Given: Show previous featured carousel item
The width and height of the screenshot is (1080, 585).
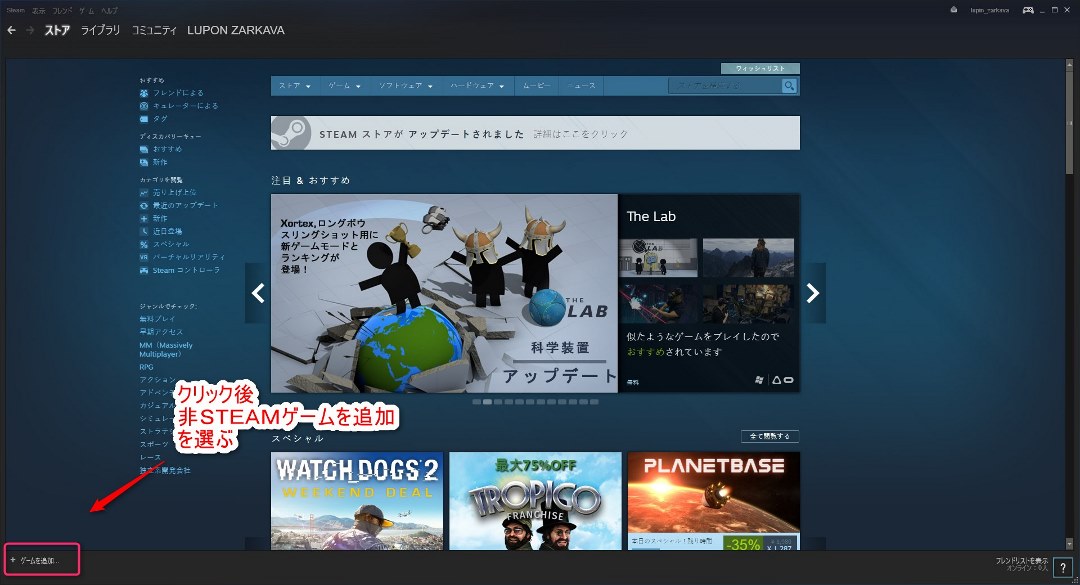Looking at the screenshot, I should 258,293.
